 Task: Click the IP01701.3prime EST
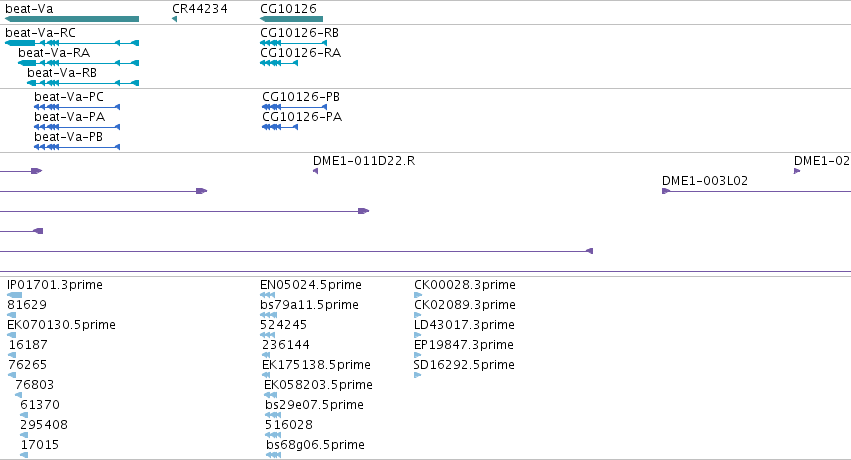click(x=15, y=295)
